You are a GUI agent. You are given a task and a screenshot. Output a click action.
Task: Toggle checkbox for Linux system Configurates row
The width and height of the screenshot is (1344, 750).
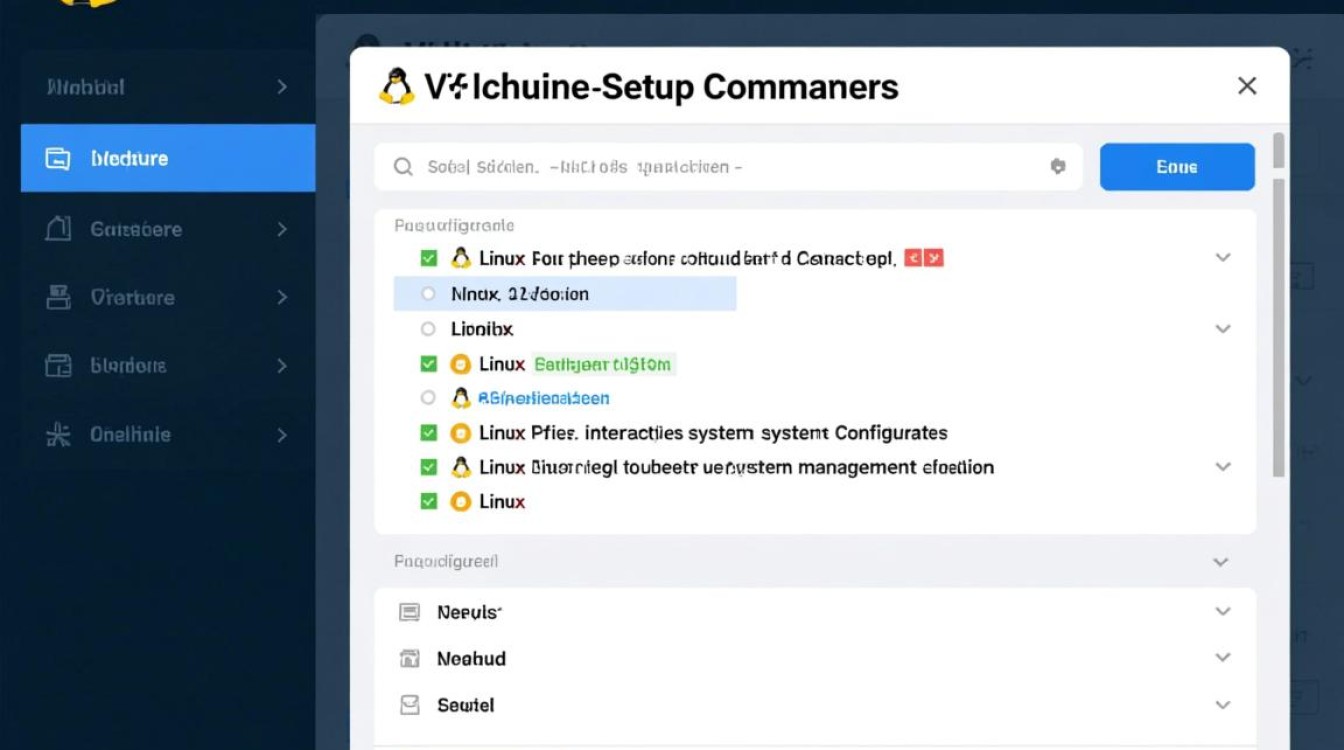pos(429,433)
